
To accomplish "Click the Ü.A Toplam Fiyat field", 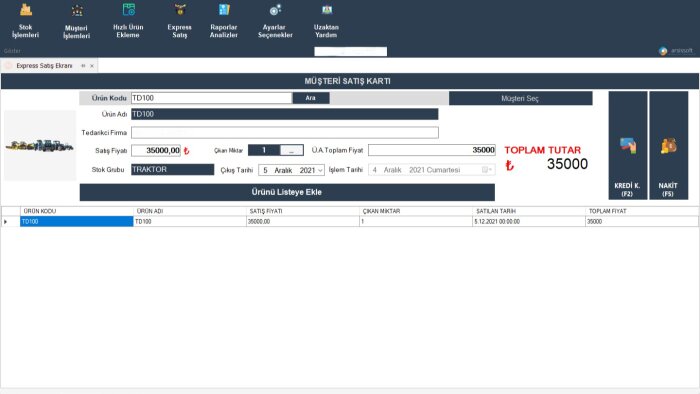I will pyautogui.click(x=432, y=150).
